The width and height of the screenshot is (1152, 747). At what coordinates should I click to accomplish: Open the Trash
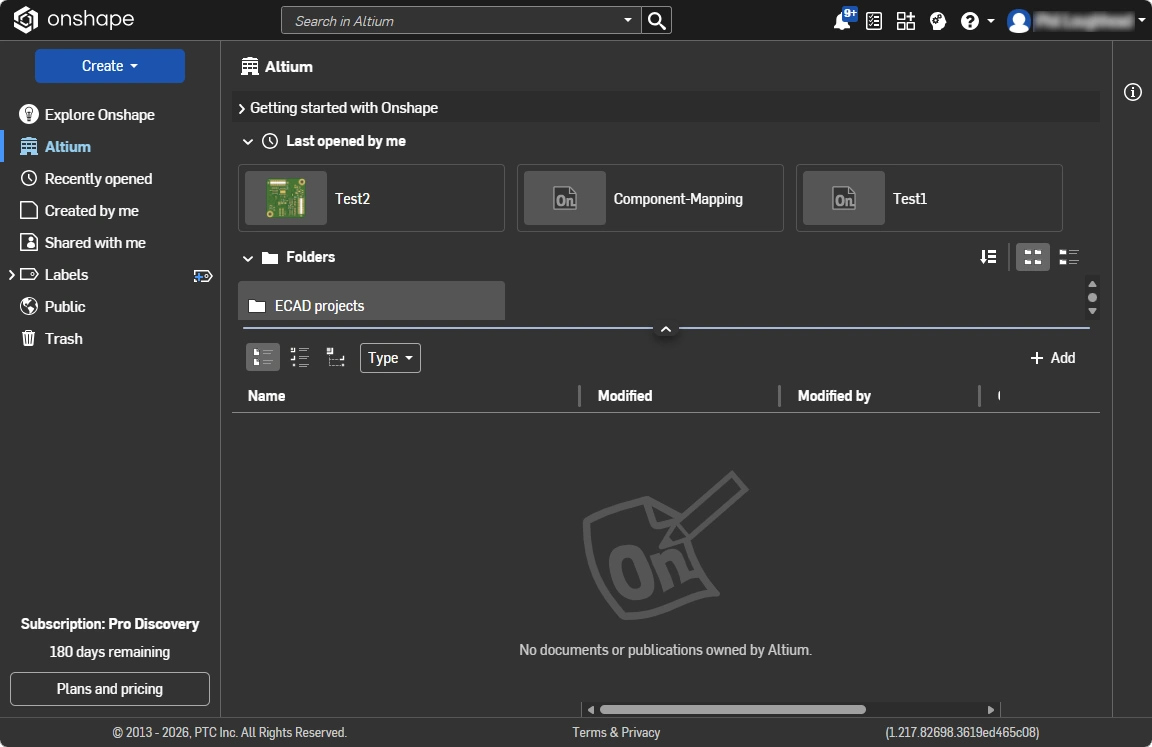click(51, 339)
